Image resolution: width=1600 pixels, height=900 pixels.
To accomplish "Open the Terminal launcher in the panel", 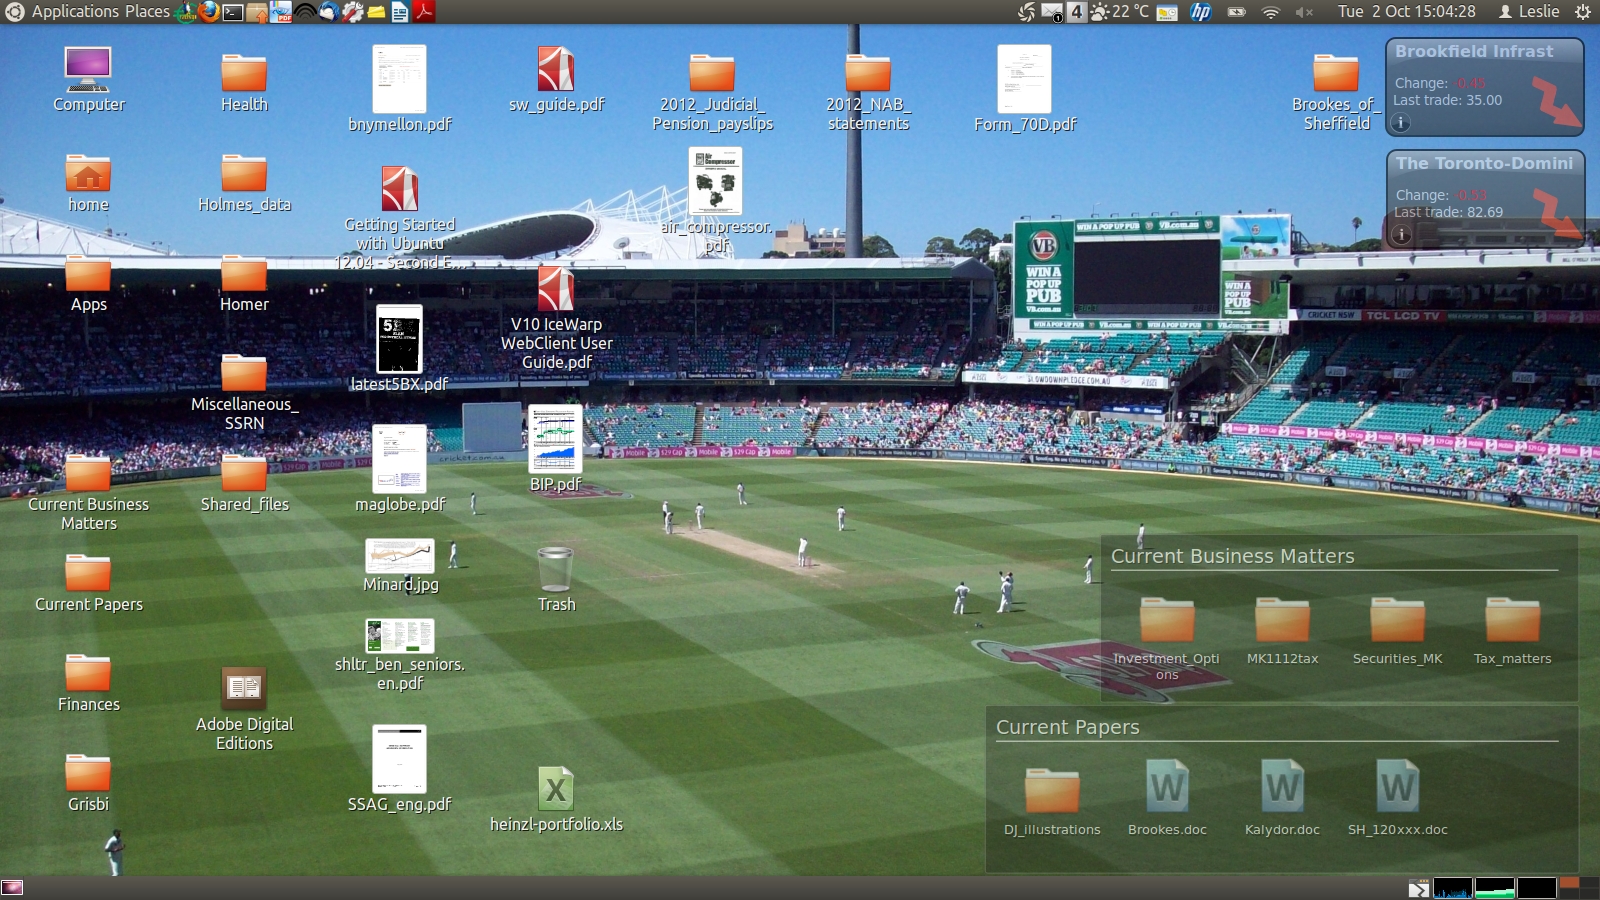I will pos(233,12).
